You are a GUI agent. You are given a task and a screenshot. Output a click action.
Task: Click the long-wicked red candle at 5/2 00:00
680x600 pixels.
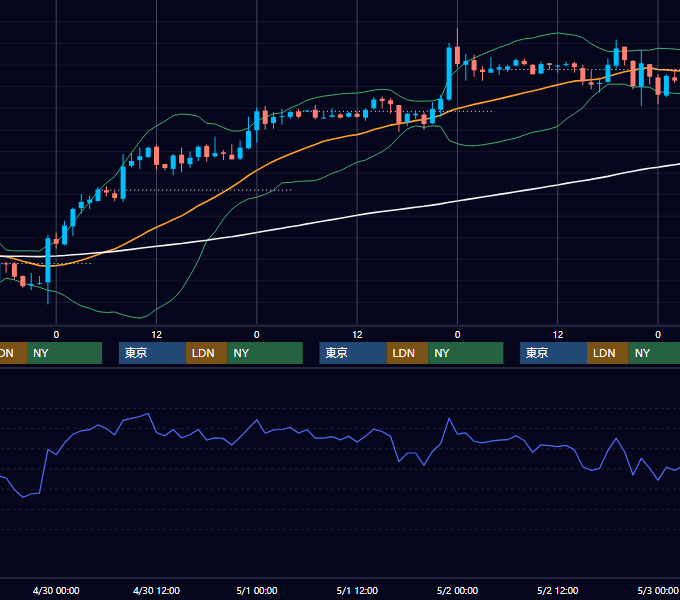457,55
